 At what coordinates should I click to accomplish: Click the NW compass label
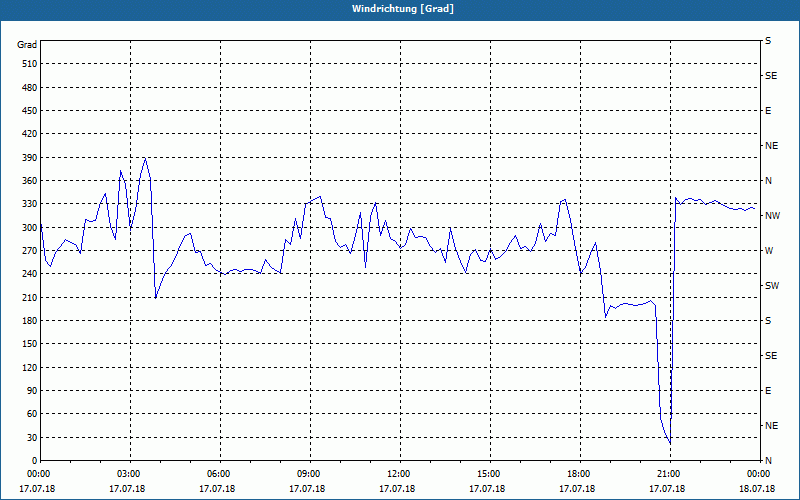[x=773, y=216]
